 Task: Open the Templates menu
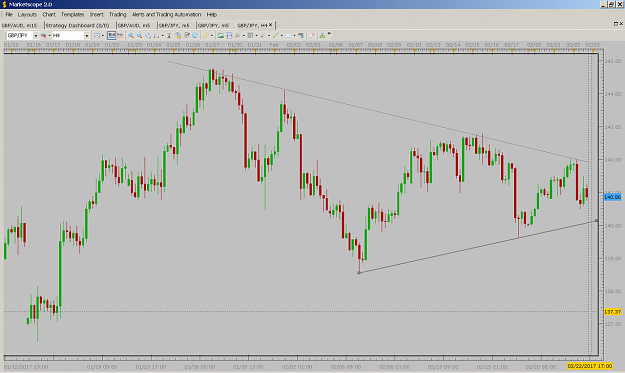pyautogui.click(x=73, y=14)
